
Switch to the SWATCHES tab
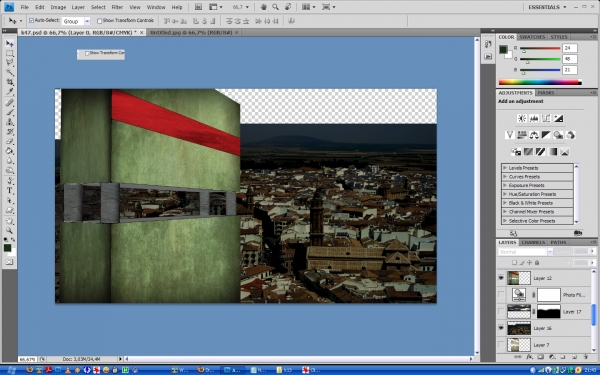pos(532,37)
